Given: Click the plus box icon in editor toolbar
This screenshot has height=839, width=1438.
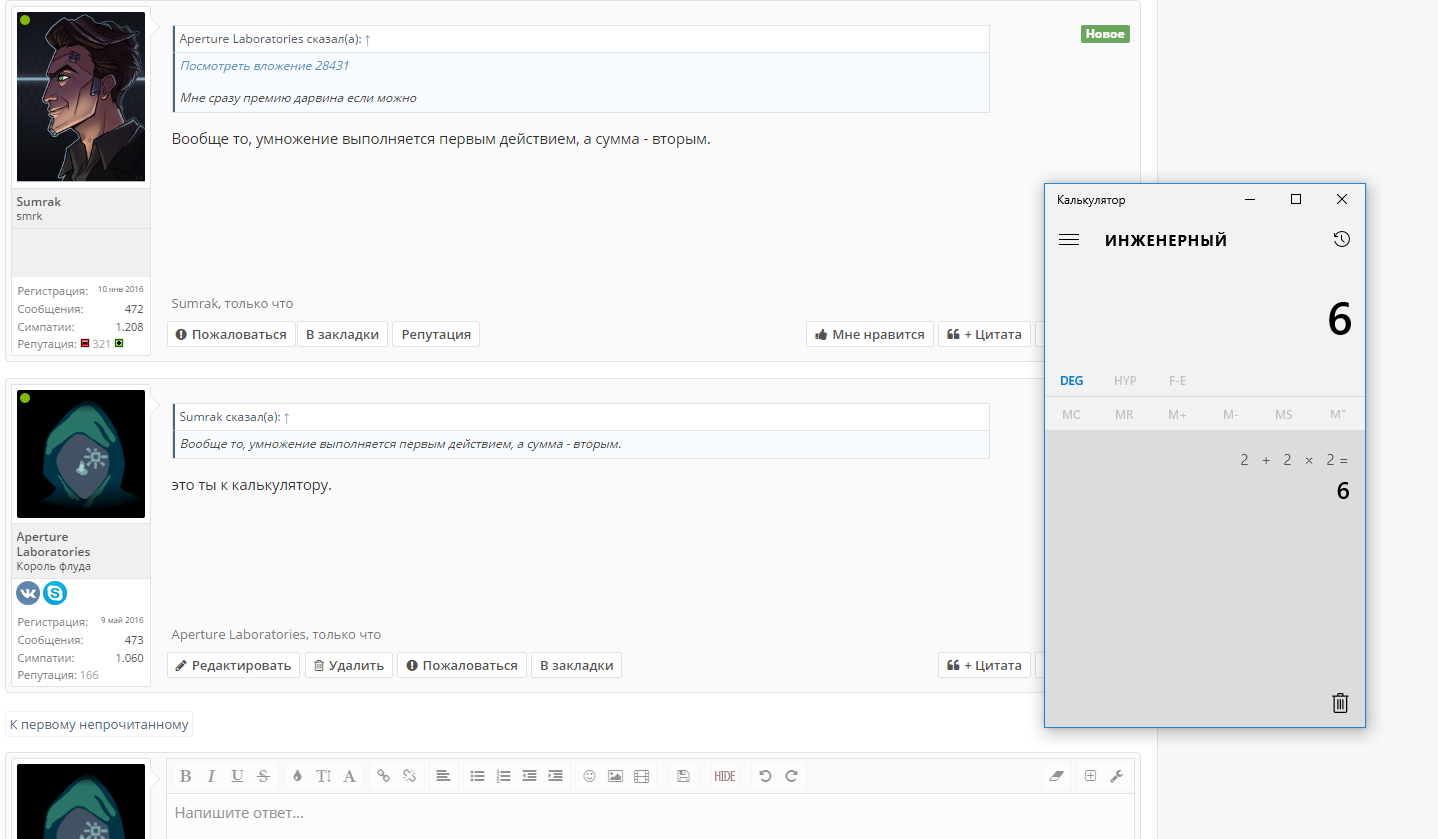Looking at the screenshot, I should [1090, 776].
